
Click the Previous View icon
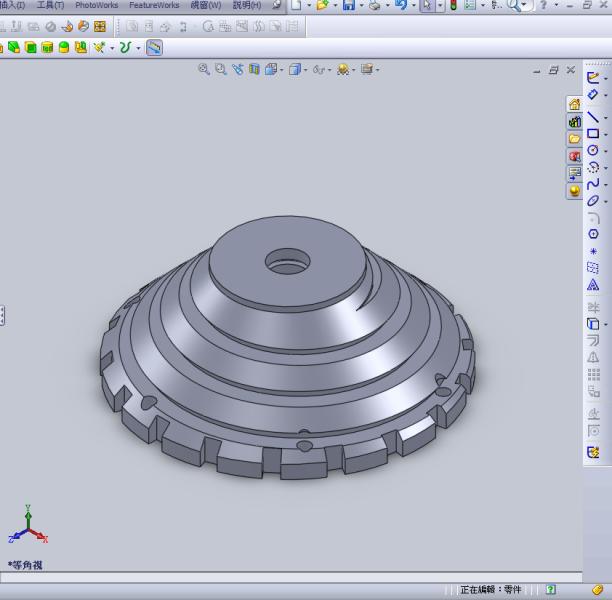coord(237,69)
